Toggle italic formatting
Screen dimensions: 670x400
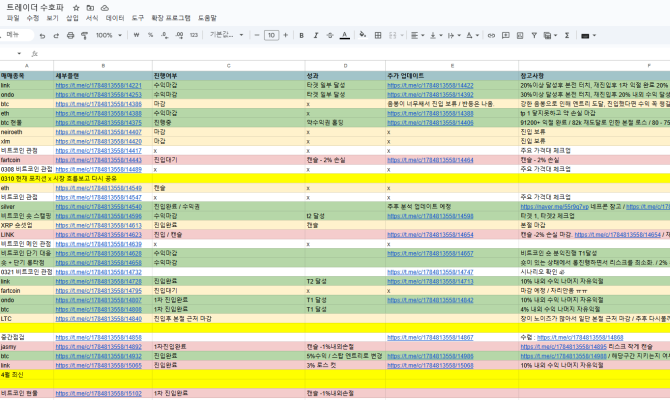click(315, 35)
